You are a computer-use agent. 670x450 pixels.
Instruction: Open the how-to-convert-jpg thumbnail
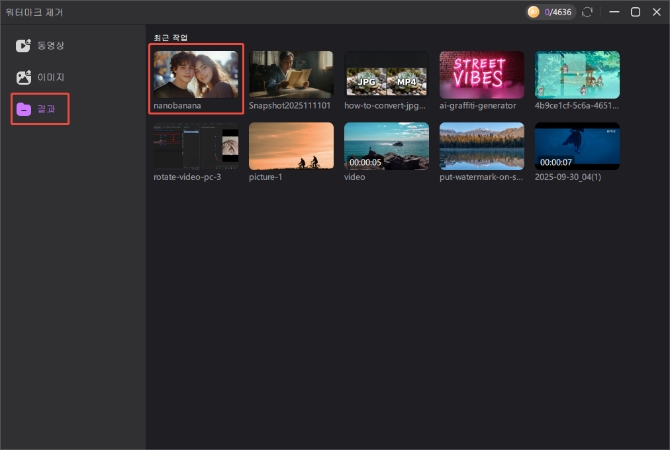tap(386, 74)
